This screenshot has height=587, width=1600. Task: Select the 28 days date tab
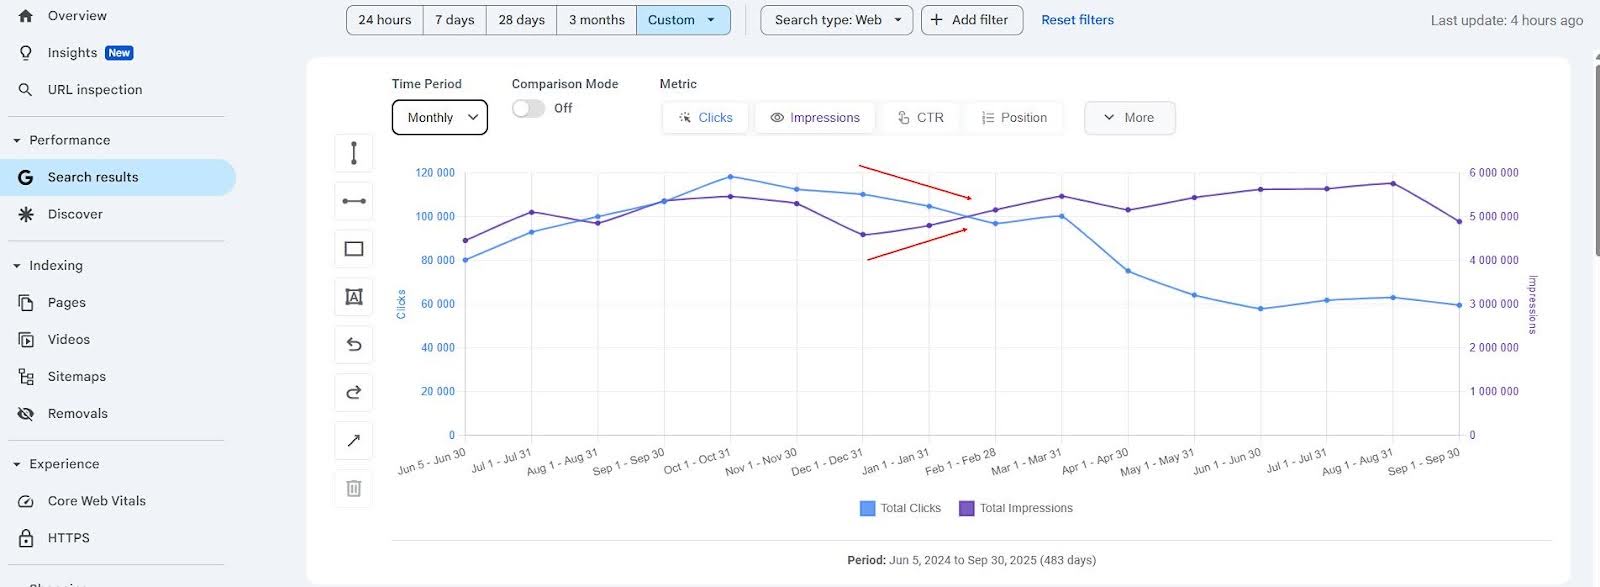click(x=521, y=20)
